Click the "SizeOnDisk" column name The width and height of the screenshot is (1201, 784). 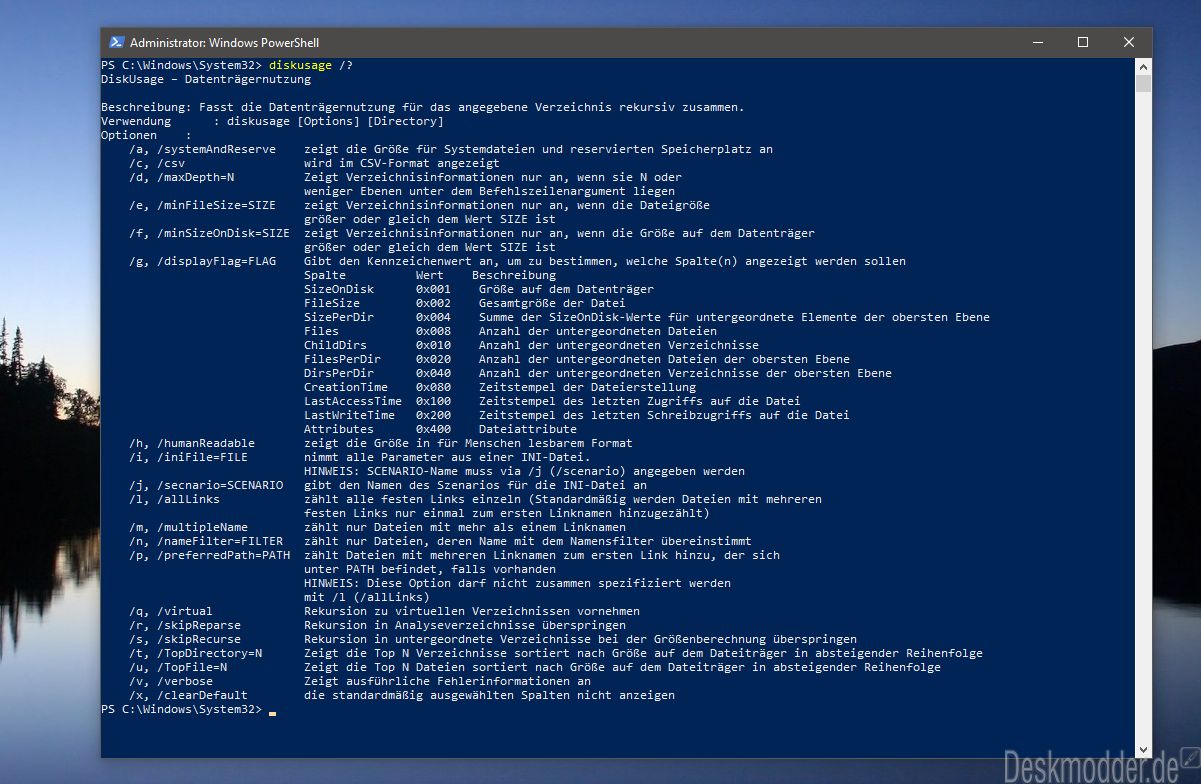tap(339, 289)
